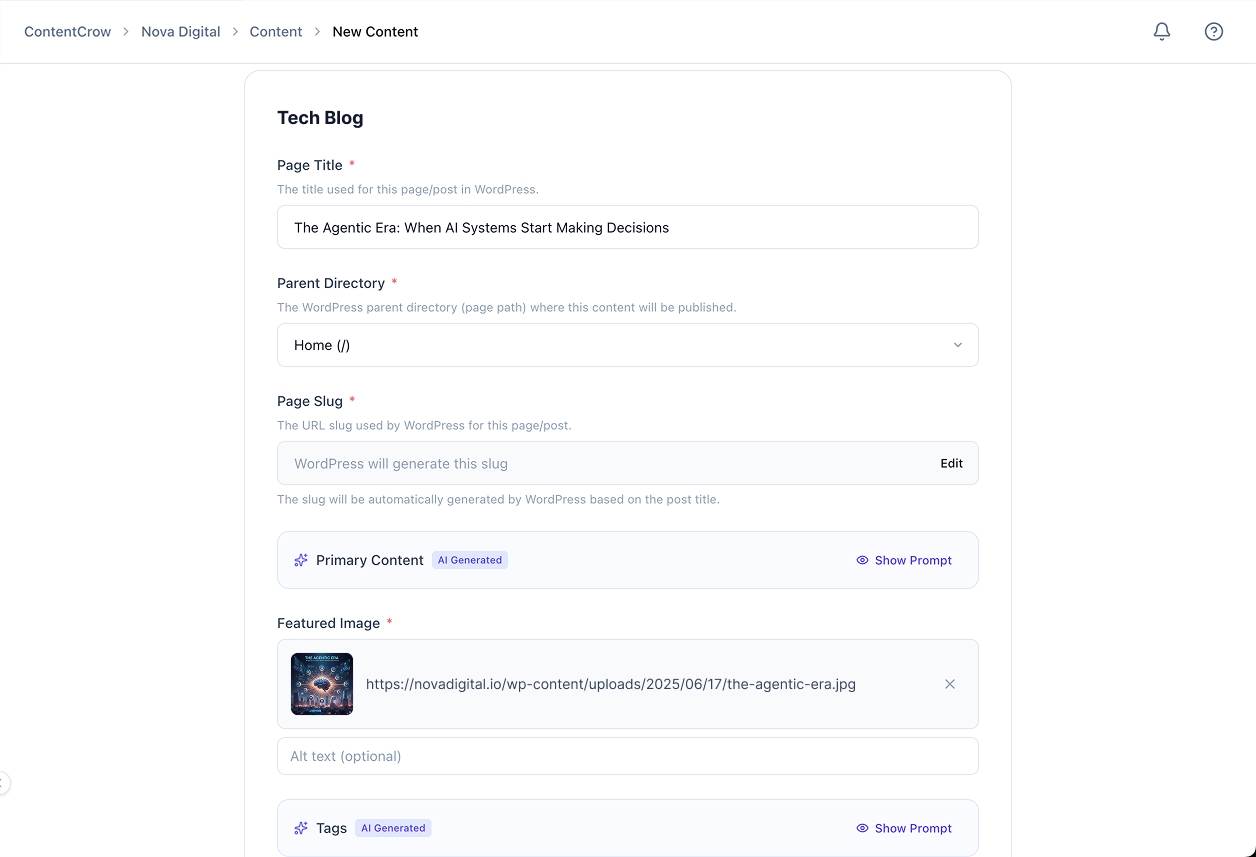This screenshot has height=857, width=1256.
Task: Click the left-edge panel arrow icon
Action: click(4, 783)
